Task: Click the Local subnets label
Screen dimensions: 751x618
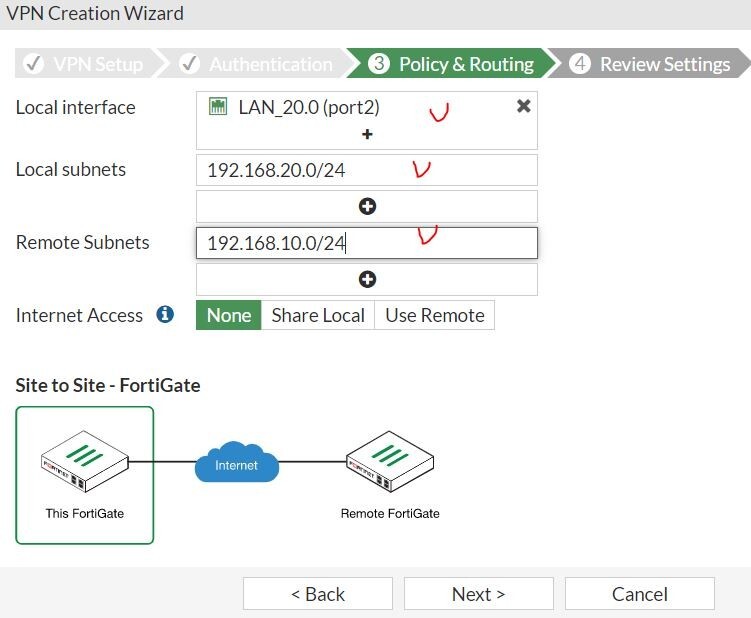Action: (71, 170)
